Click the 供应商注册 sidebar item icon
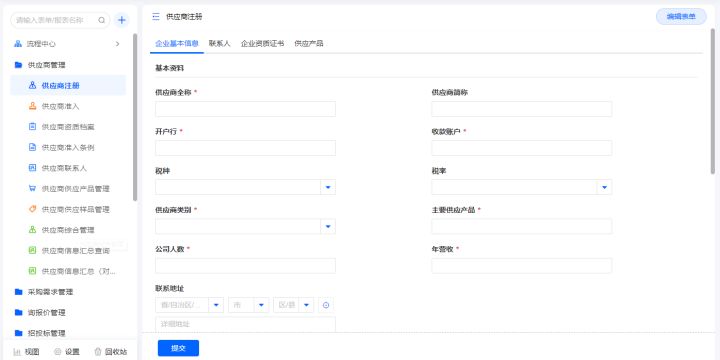This screenshot has height=360, width=720. click(32, 85)
